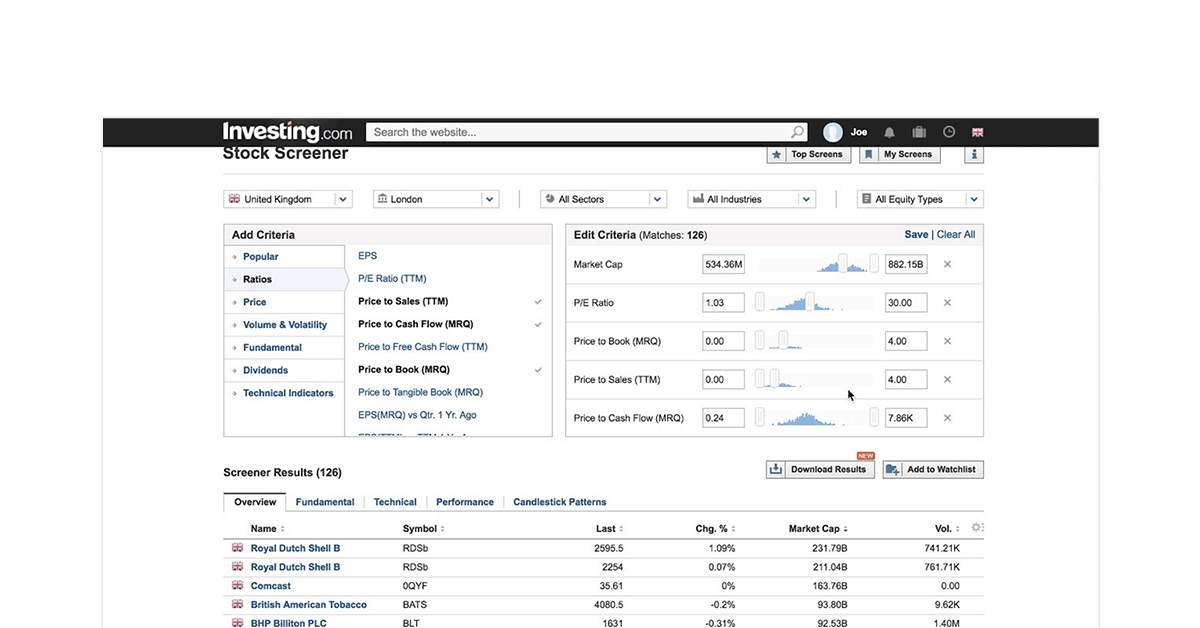Click the Clear All link
Screen dimensions: 1200x628
(x=956, y=234)
